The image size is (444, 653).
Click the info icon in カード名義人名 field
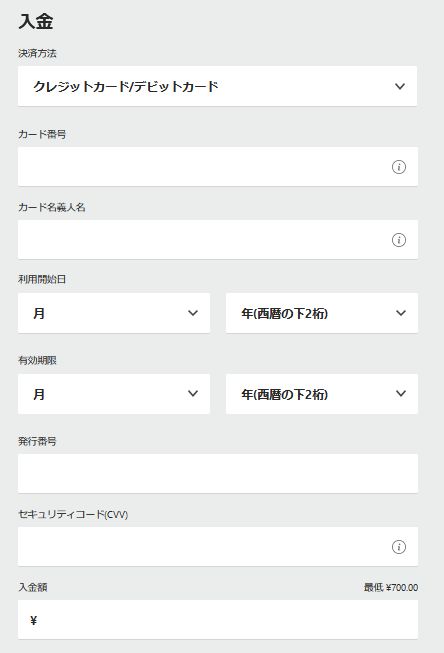click(399, 240)
